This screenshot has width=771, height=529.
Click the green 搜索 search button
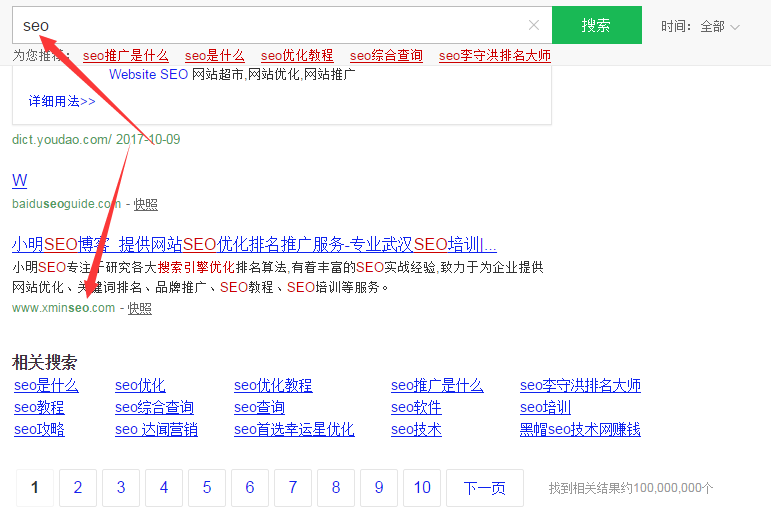pos(596,26)
